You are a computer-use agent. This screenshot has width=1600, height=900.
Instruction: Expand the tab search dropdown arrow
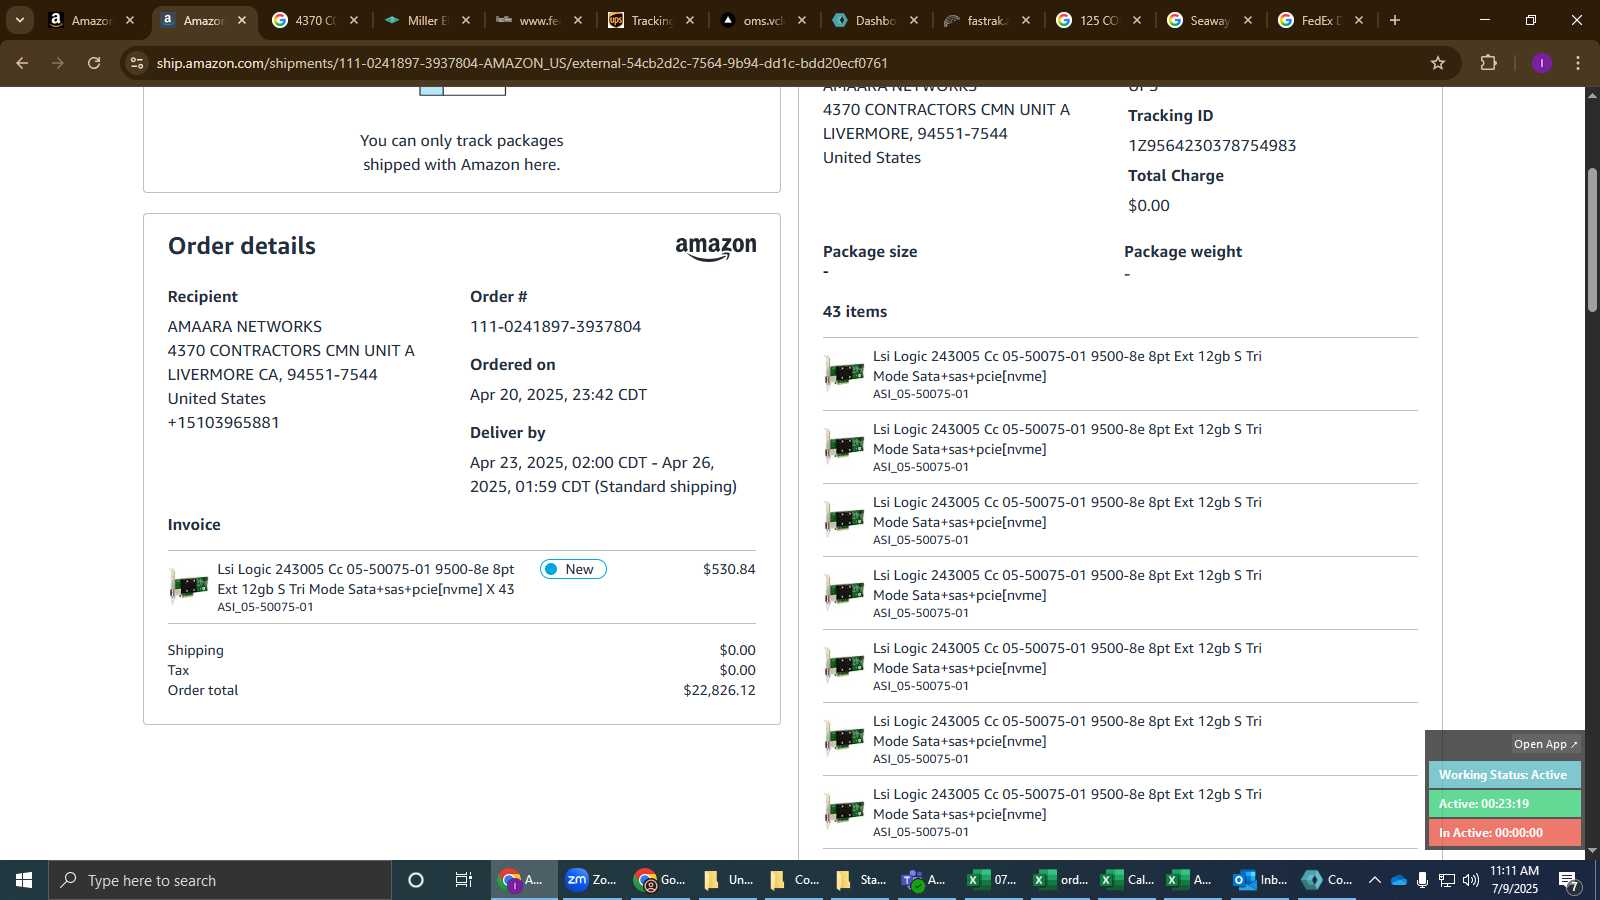pyautogui.click(x=19, y=20)
